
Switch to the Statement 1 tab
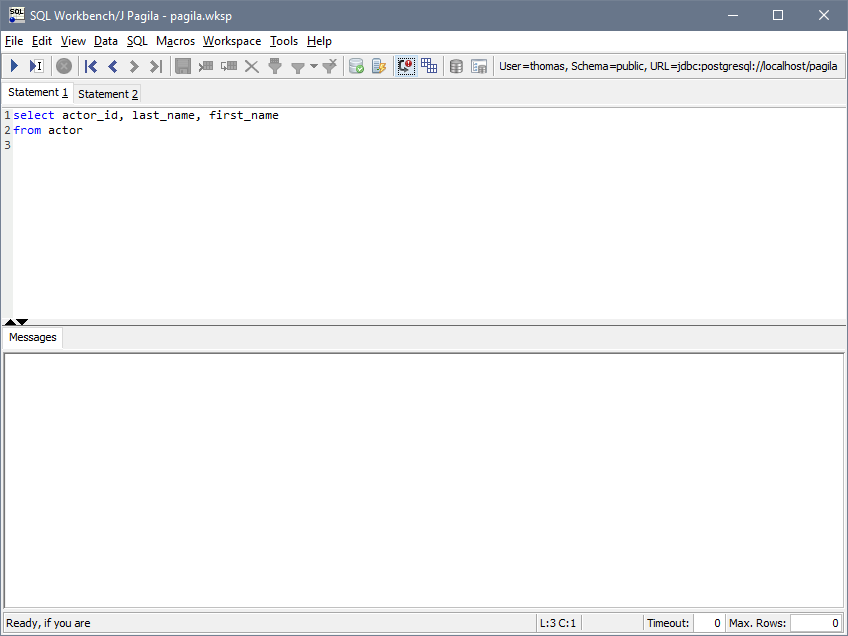pos(38,92)
